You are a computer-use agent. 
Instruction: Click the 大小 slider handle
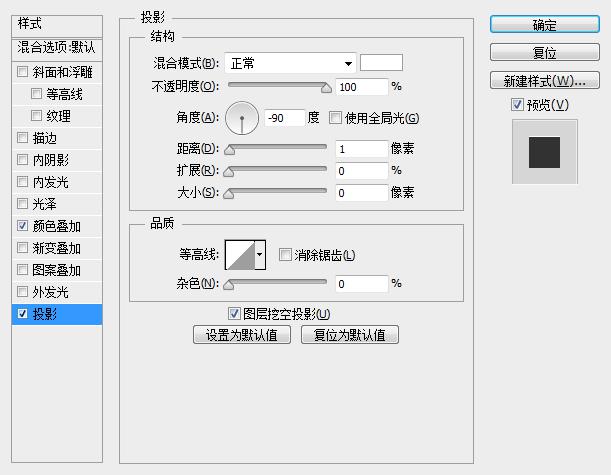pos(229,194)
